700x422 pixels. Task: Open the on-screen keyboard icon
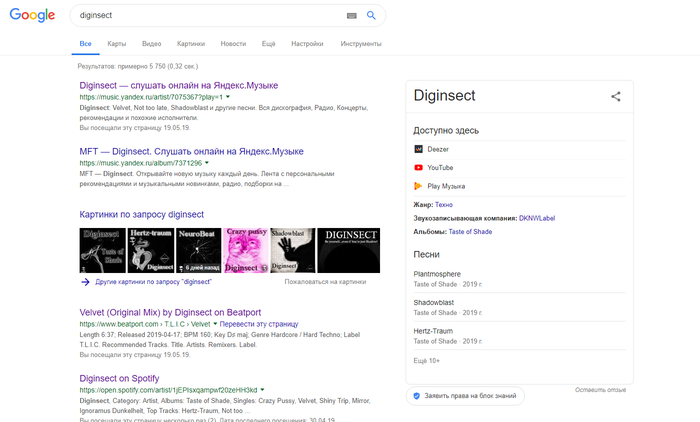pyautogui.click(x=351, y=16)
